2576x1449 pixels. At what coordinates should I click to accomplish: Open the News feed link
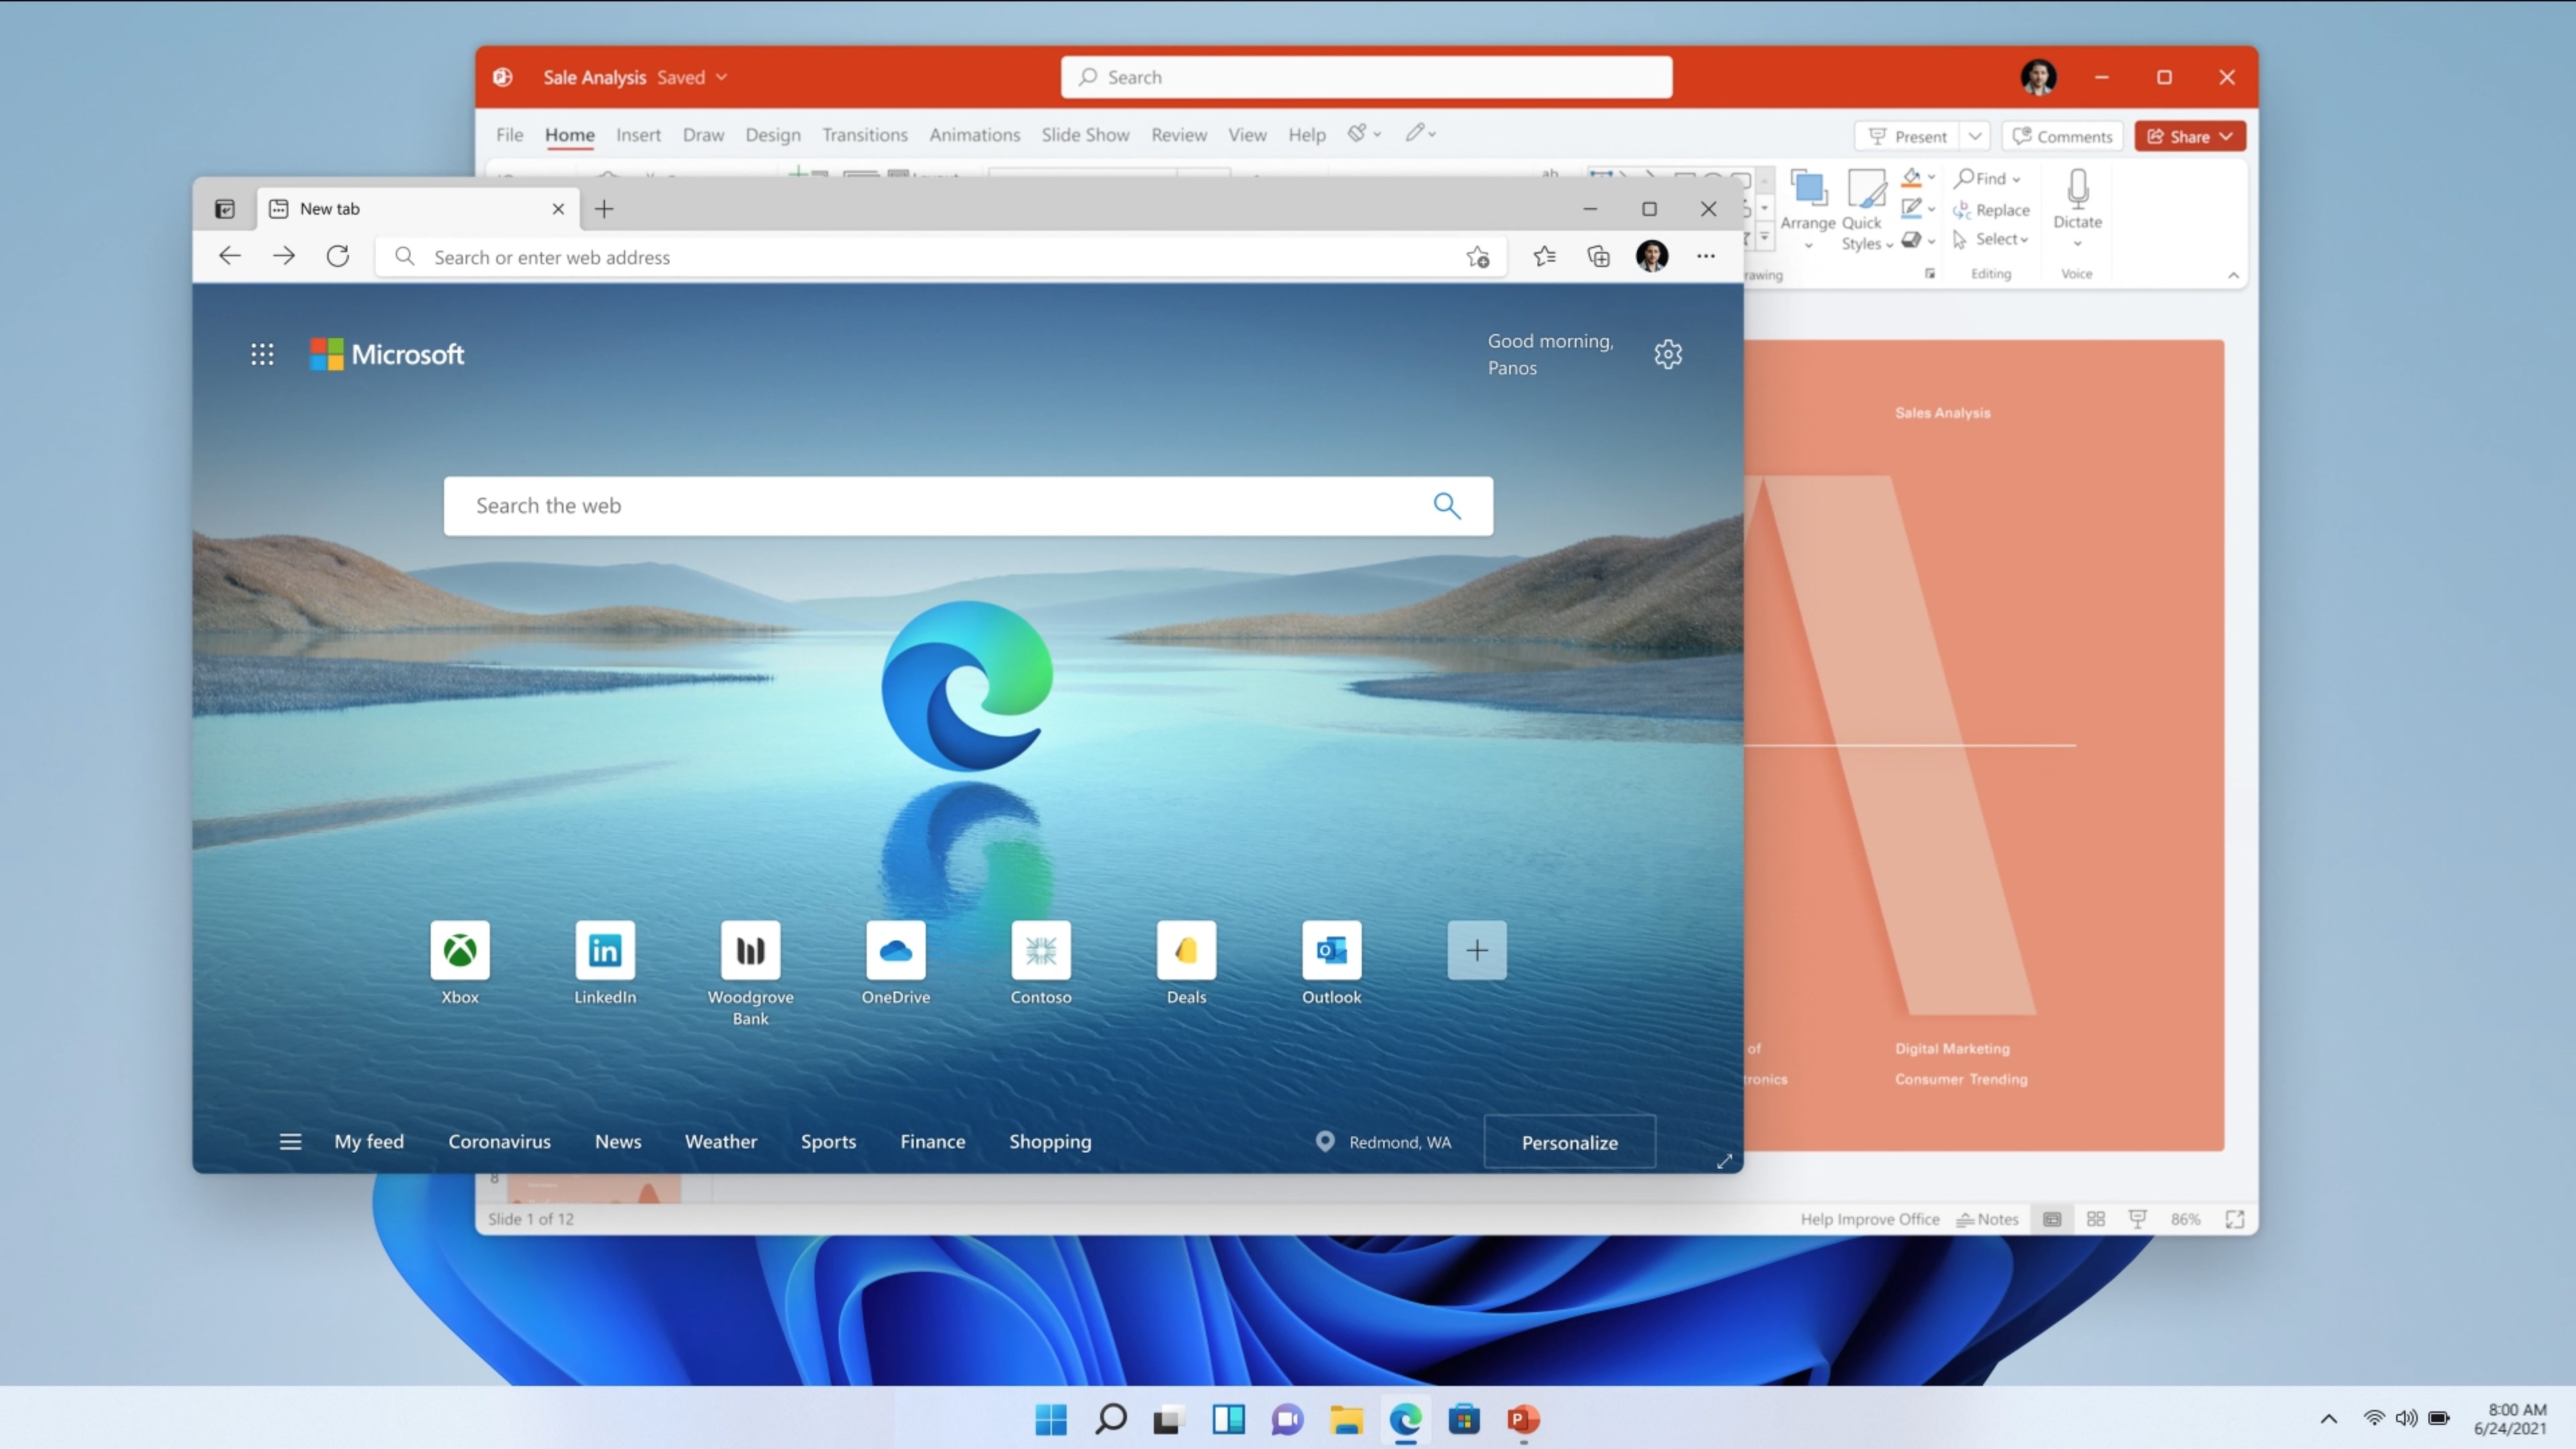point(618,1141)
